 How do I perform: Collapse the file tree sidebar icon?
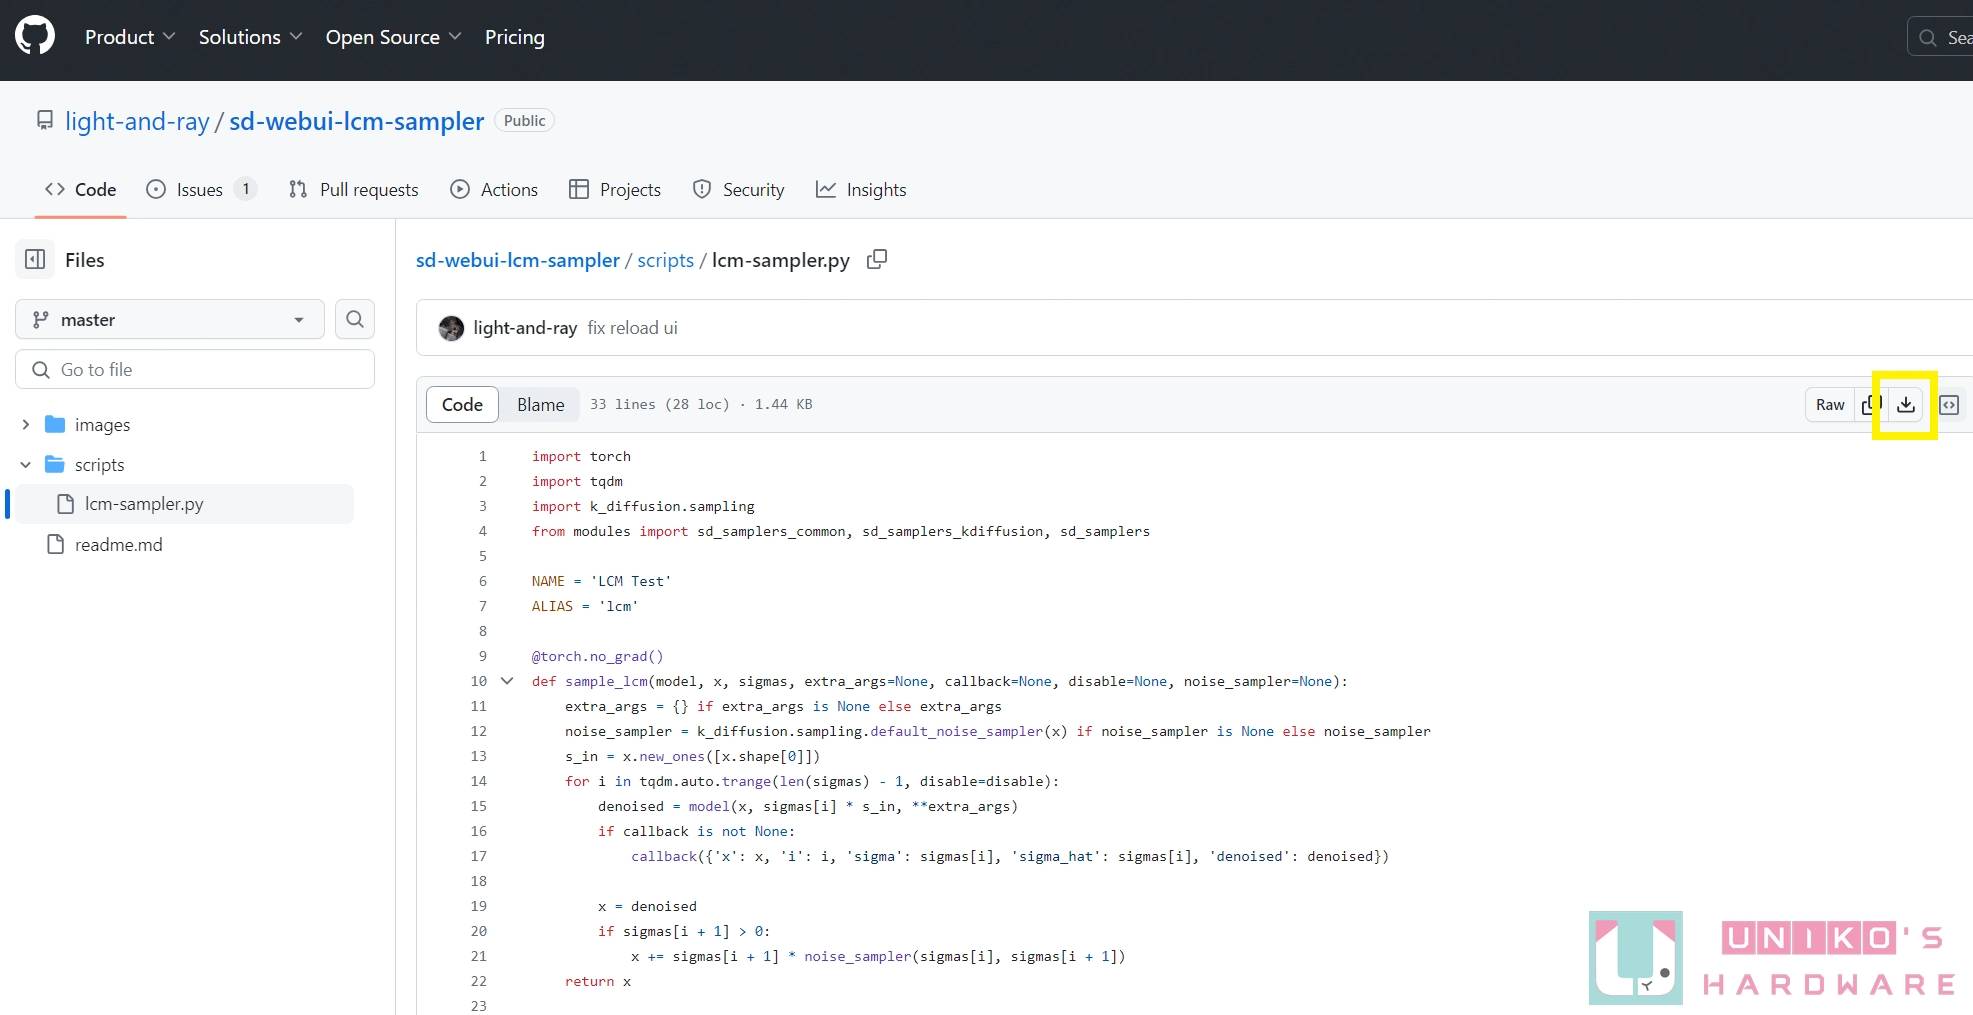click(35, 260)
